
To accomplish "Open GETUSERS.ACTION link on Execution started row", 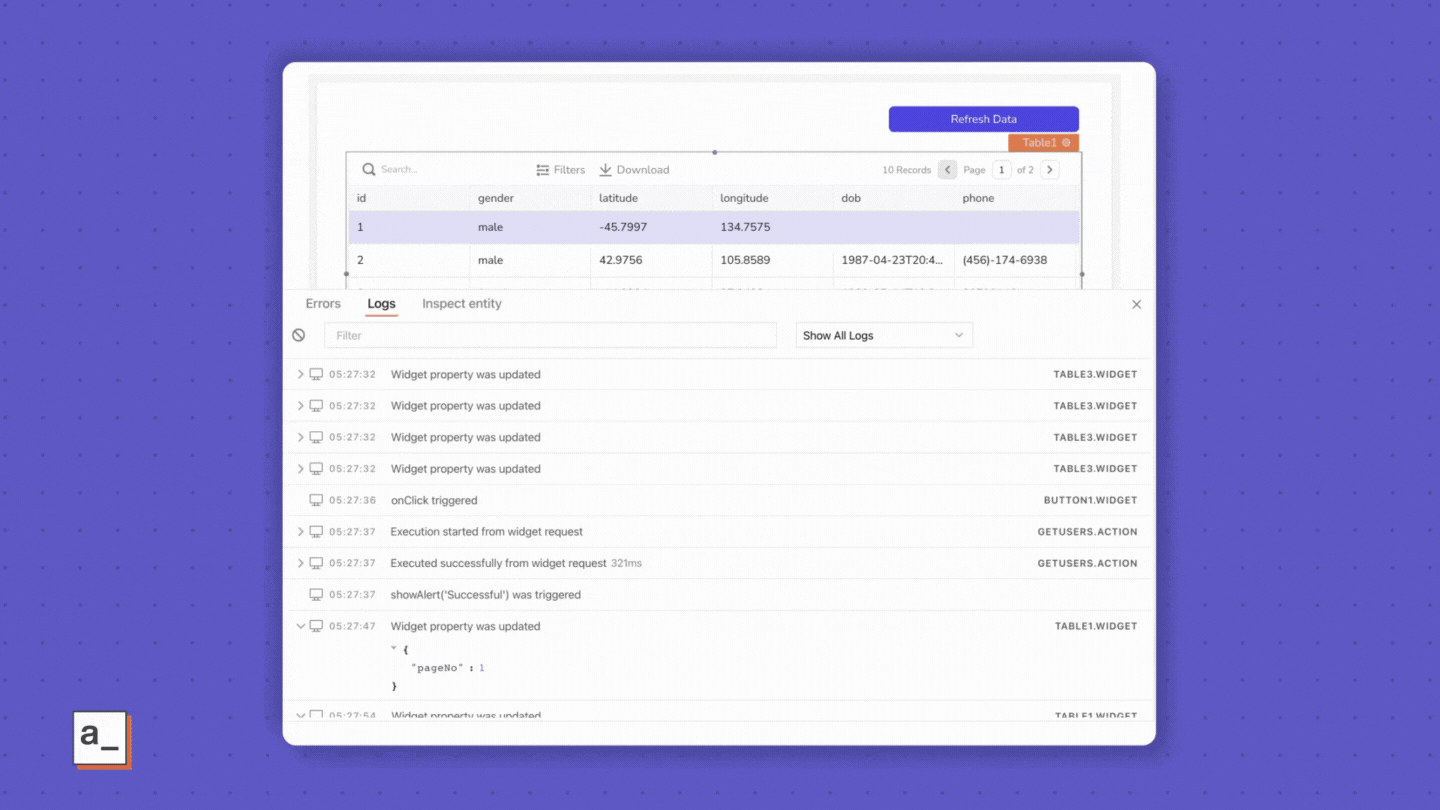I will pos(1087,532).
